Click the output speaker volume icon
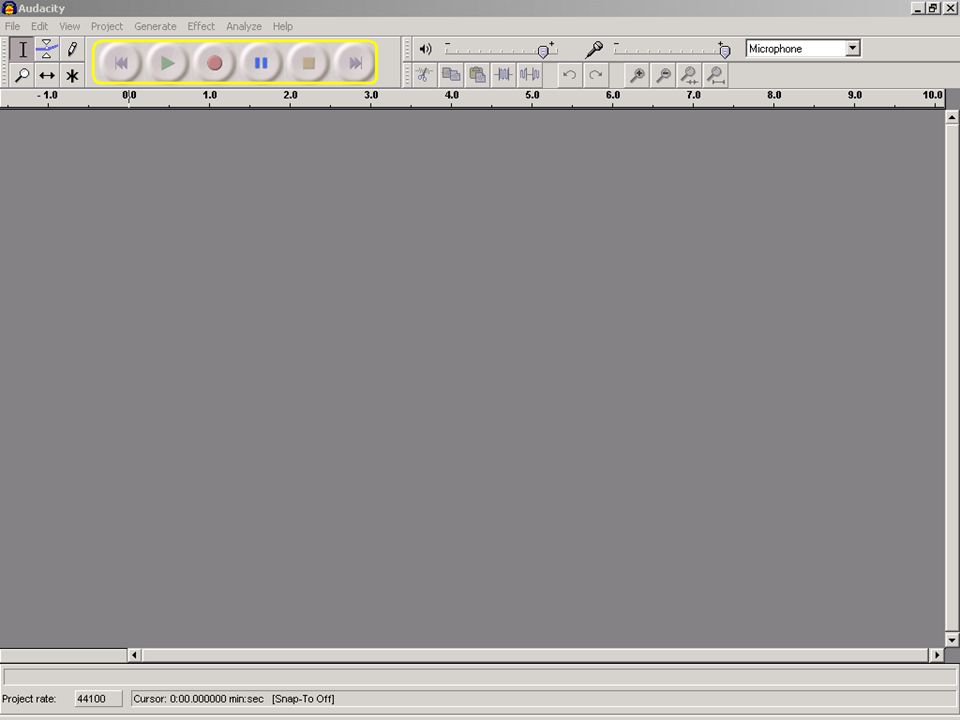Image resolution: width=960 pixels, height=720 pixels. tap(426, 49)
